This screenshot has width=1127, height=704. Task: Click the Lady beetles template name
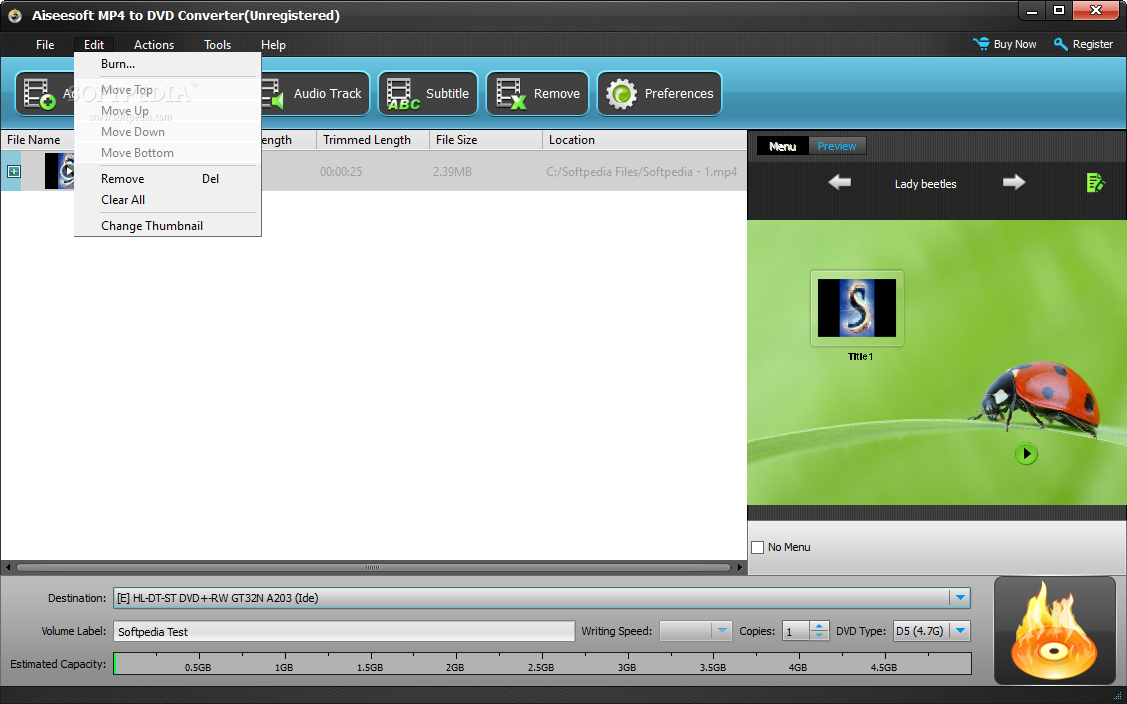(925, 184)
